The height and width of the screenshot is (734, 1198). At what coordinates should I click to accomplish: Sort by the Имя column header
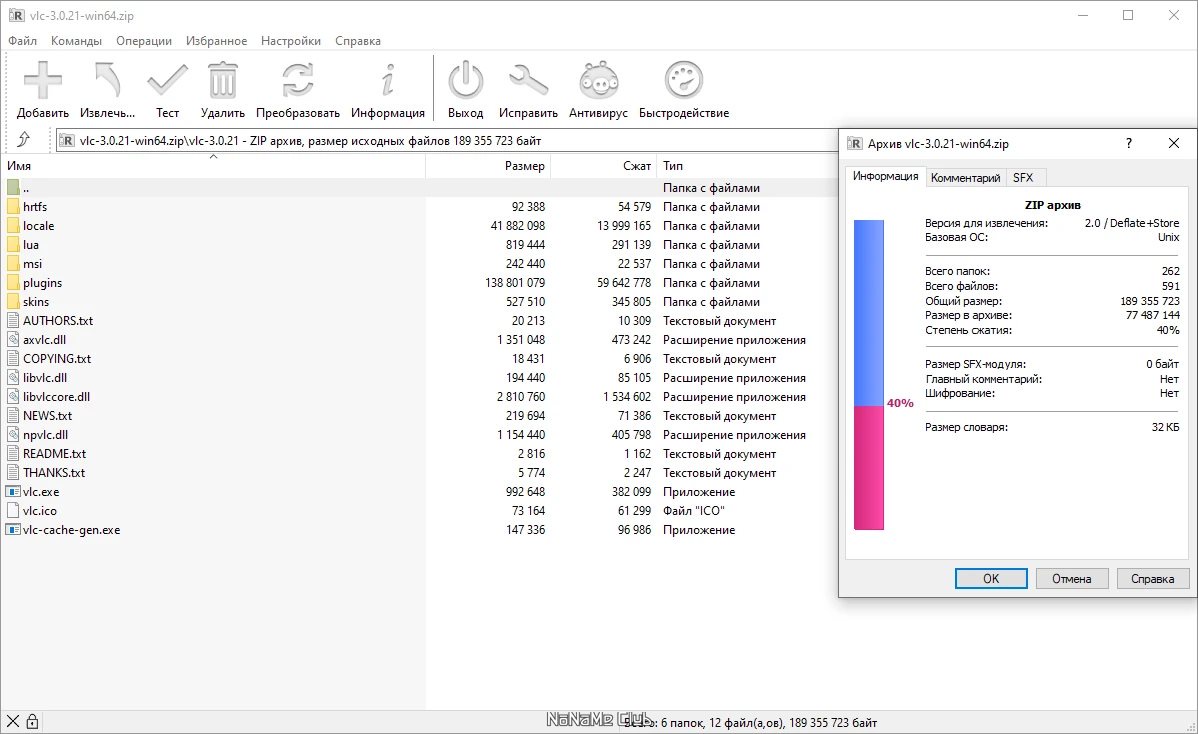(213, 165)
